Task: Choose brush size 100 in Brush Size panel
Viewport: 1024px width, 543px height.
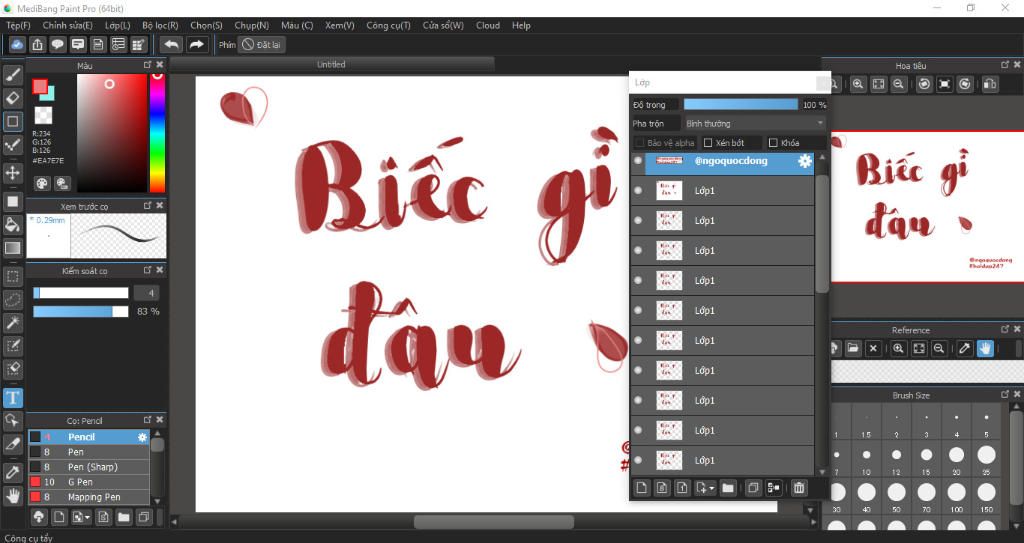Action: [956, 497]
